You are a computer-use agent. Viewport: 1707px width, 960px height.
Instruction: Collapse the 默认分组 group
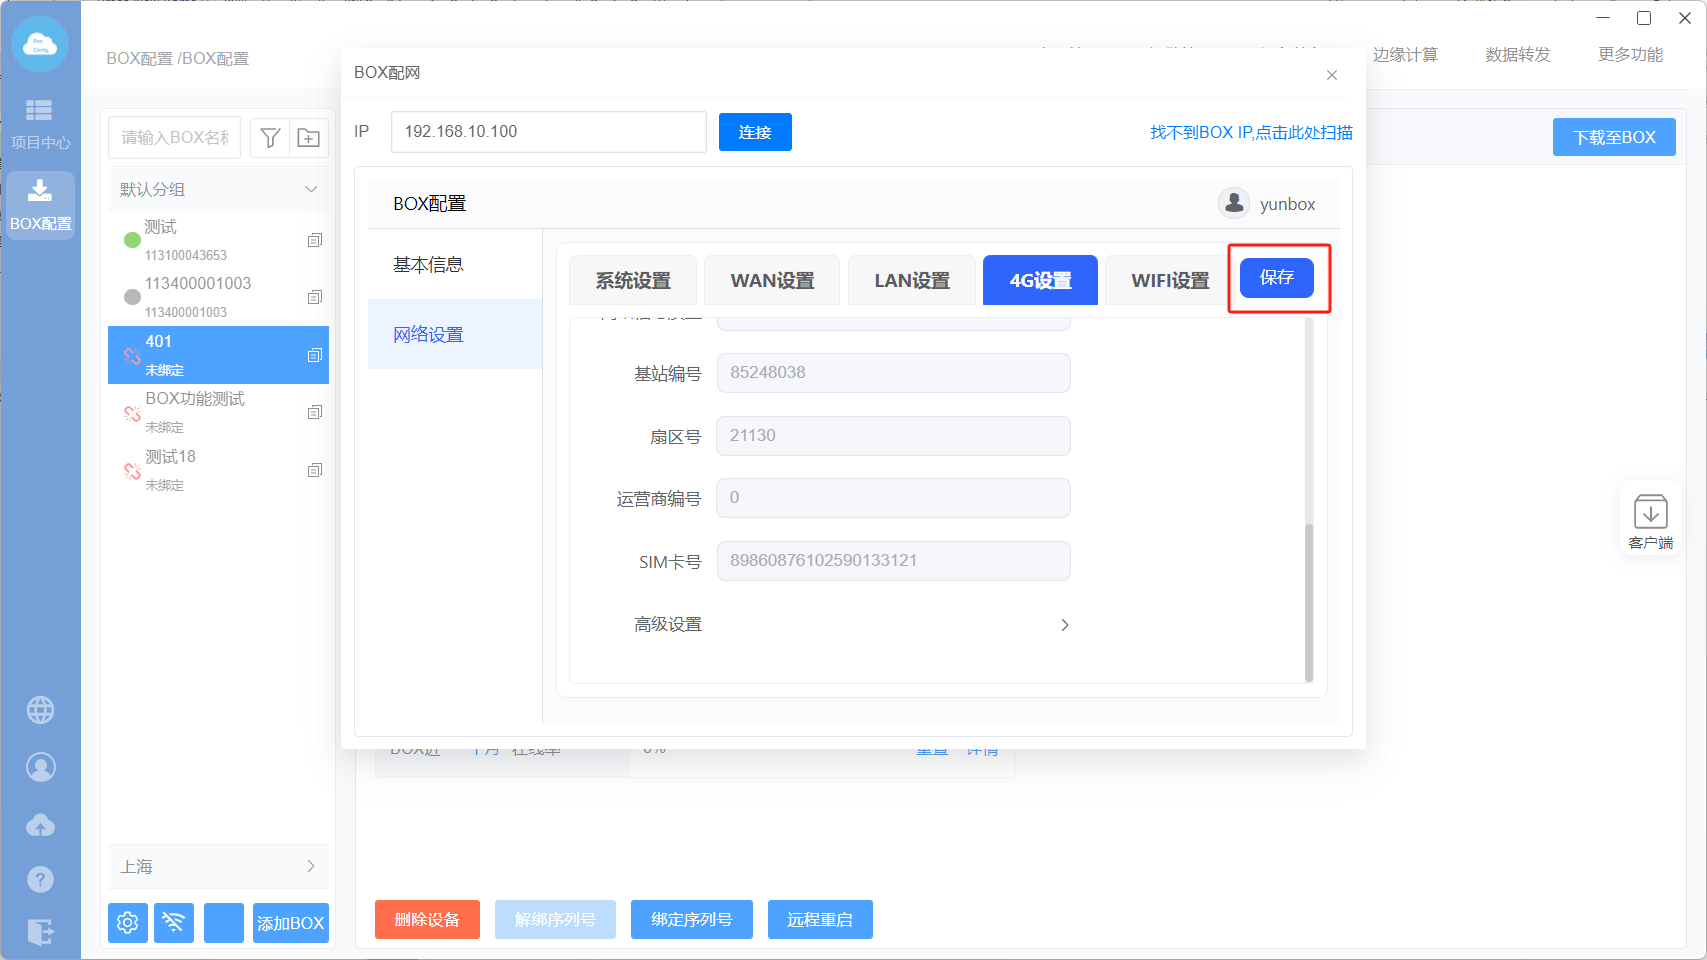tap(311, 189)
